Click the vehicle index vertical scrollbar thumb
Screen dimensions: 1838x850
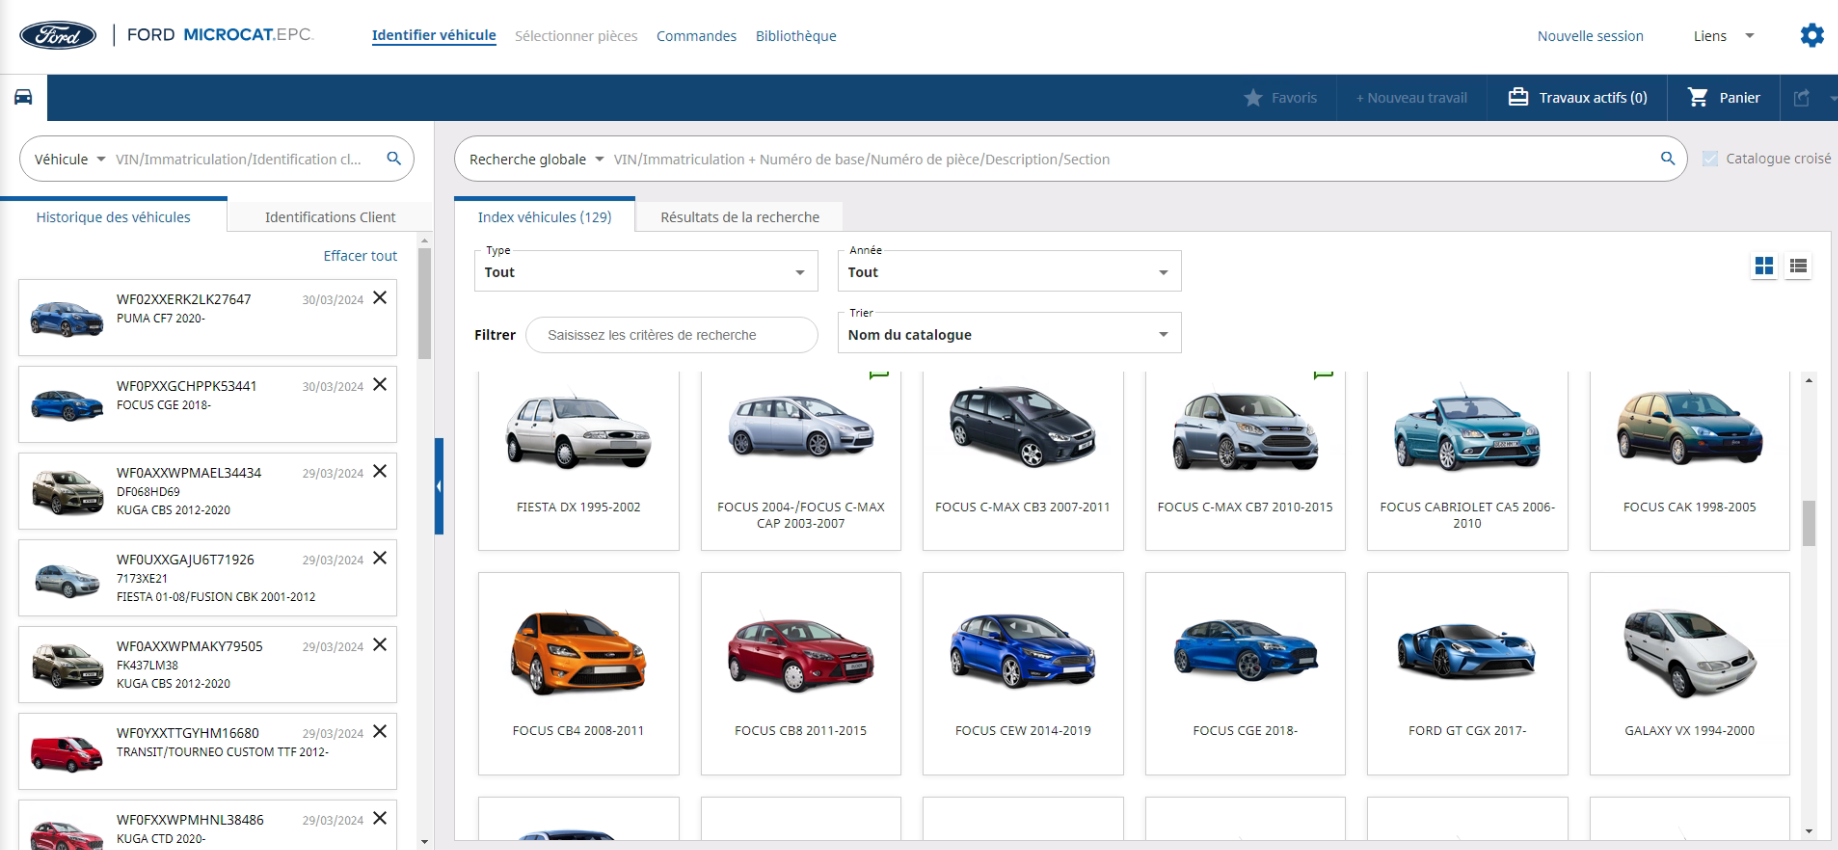click(1808, 523)
